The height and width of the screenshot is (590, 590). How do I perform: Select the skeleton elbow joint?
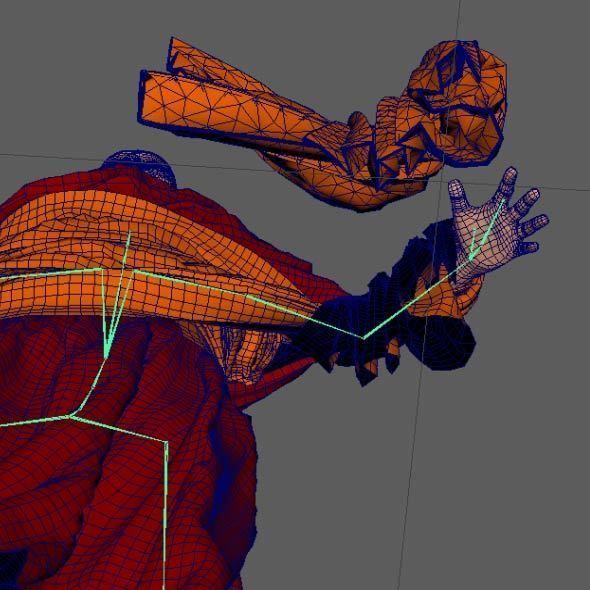(363, 338)
